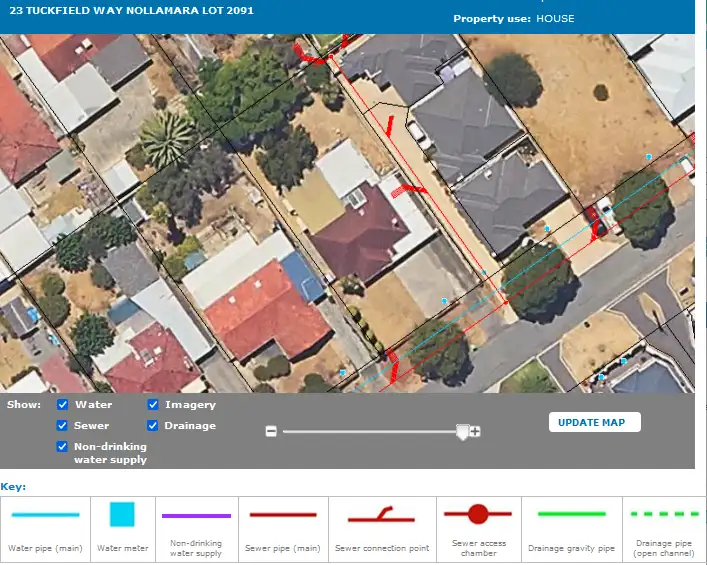Uncheck the Sewer layer checkbox
The image size is (707, 565).
[x=62, y=425]
